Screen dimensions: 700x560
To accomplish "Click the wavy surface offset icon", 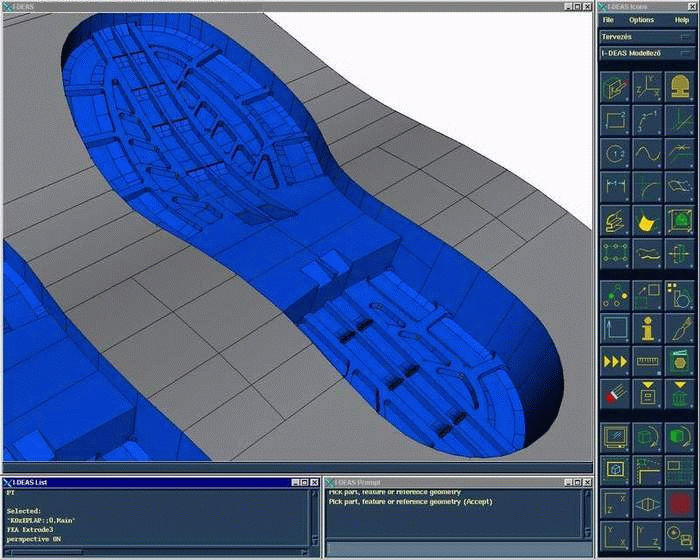I will point(647,253).
